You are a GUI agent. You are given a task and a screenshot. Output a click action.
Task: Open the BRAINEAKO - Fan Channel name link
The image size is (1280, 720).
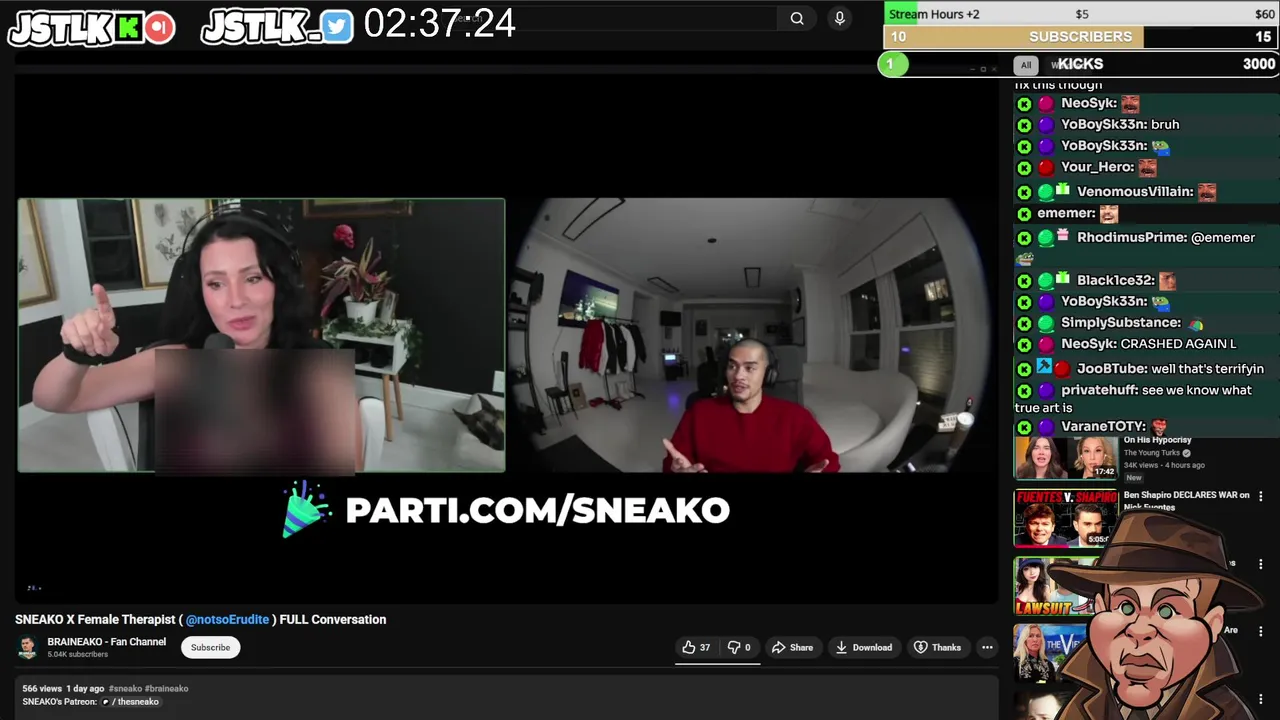pos(107,642)
